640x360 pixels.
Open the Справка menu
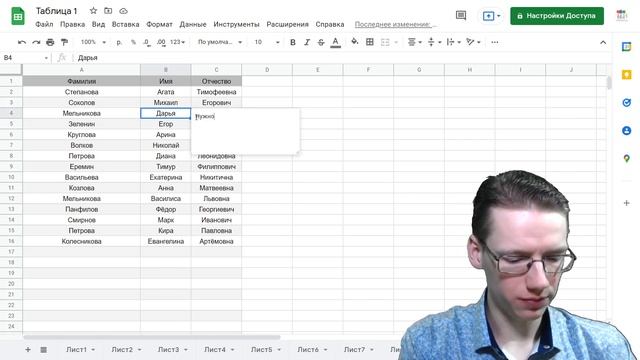(330, 24)
